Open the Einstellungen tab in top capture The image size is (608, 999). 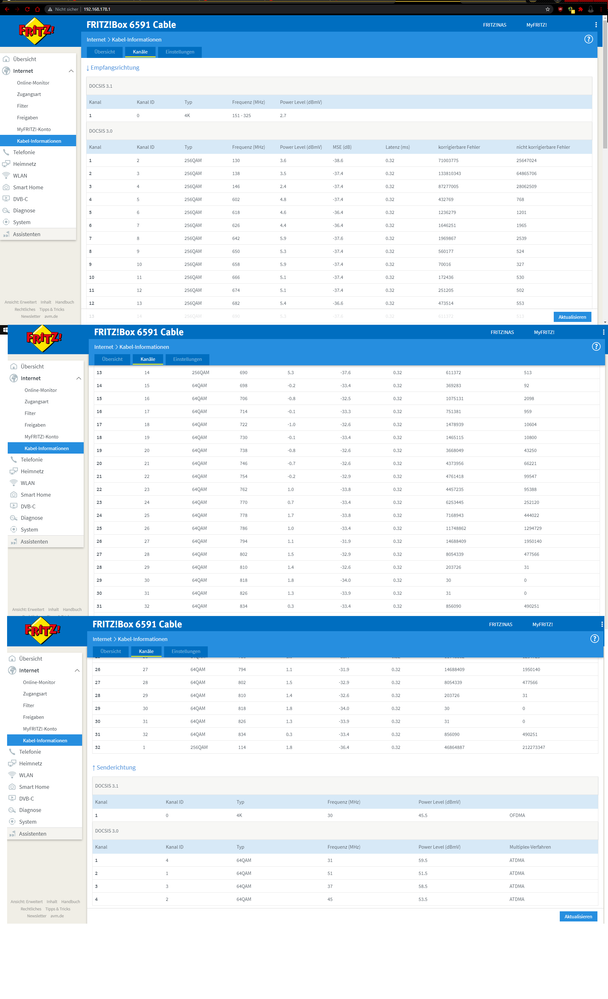(x=180, y=52)
